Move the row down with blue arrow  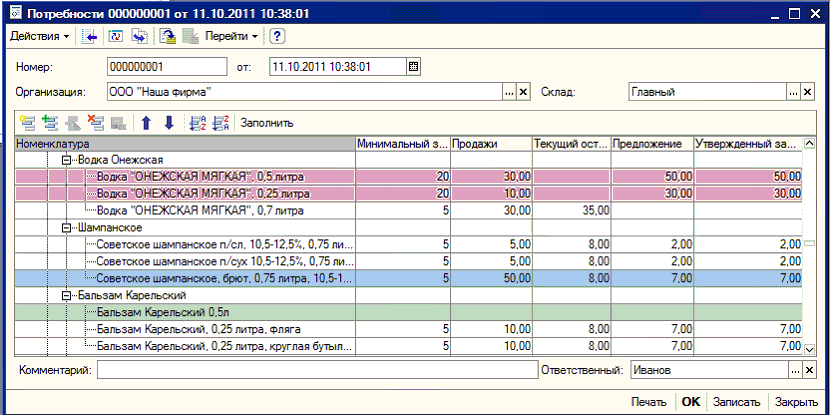[169, 123]
